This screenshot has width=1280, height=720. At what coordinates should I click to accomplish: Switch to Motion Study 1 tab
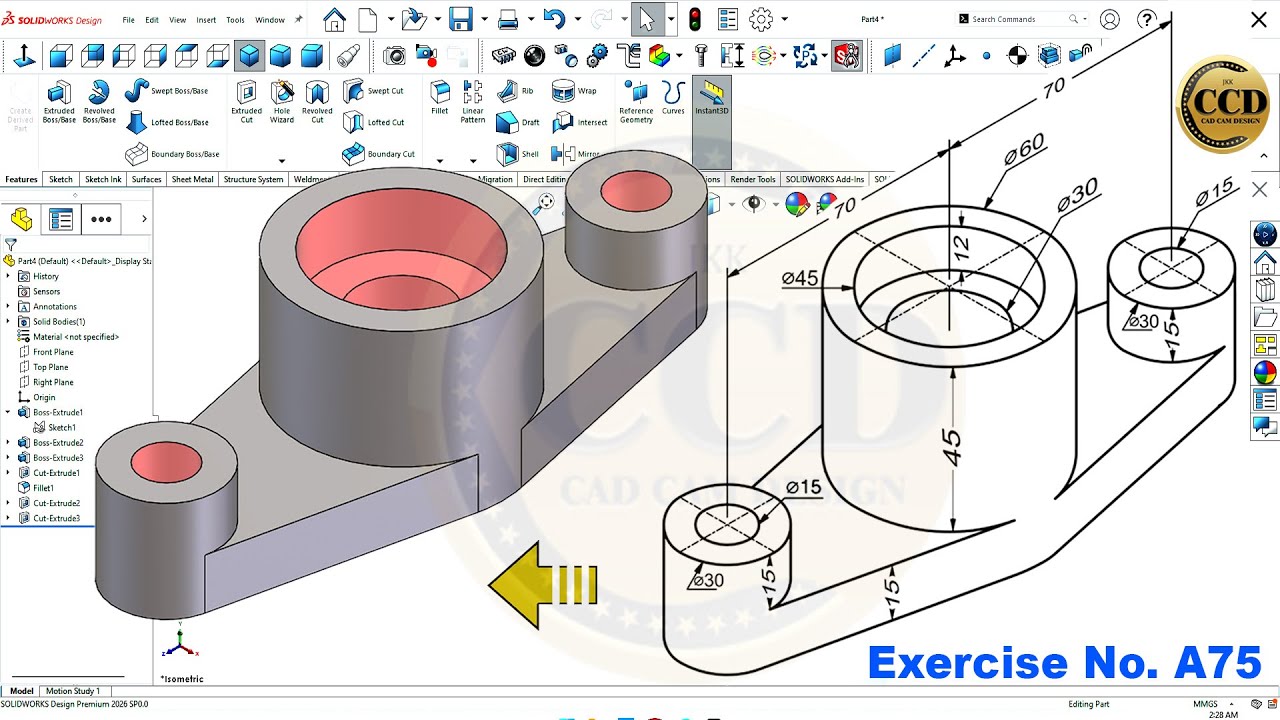73,691
